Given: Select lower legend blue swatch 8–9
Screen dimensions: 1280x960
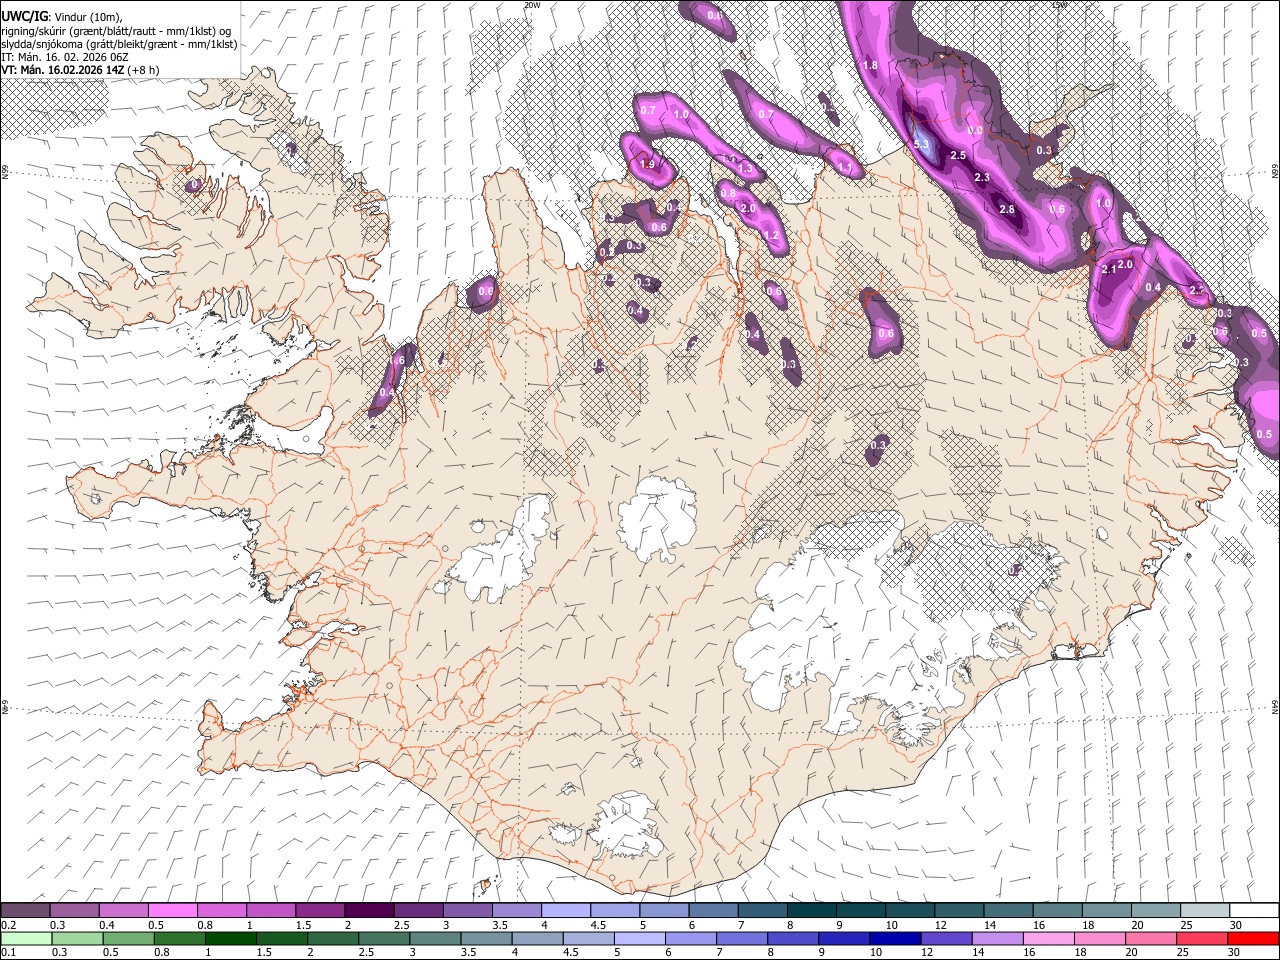Looking at the screenshot, I should [793, 938].
